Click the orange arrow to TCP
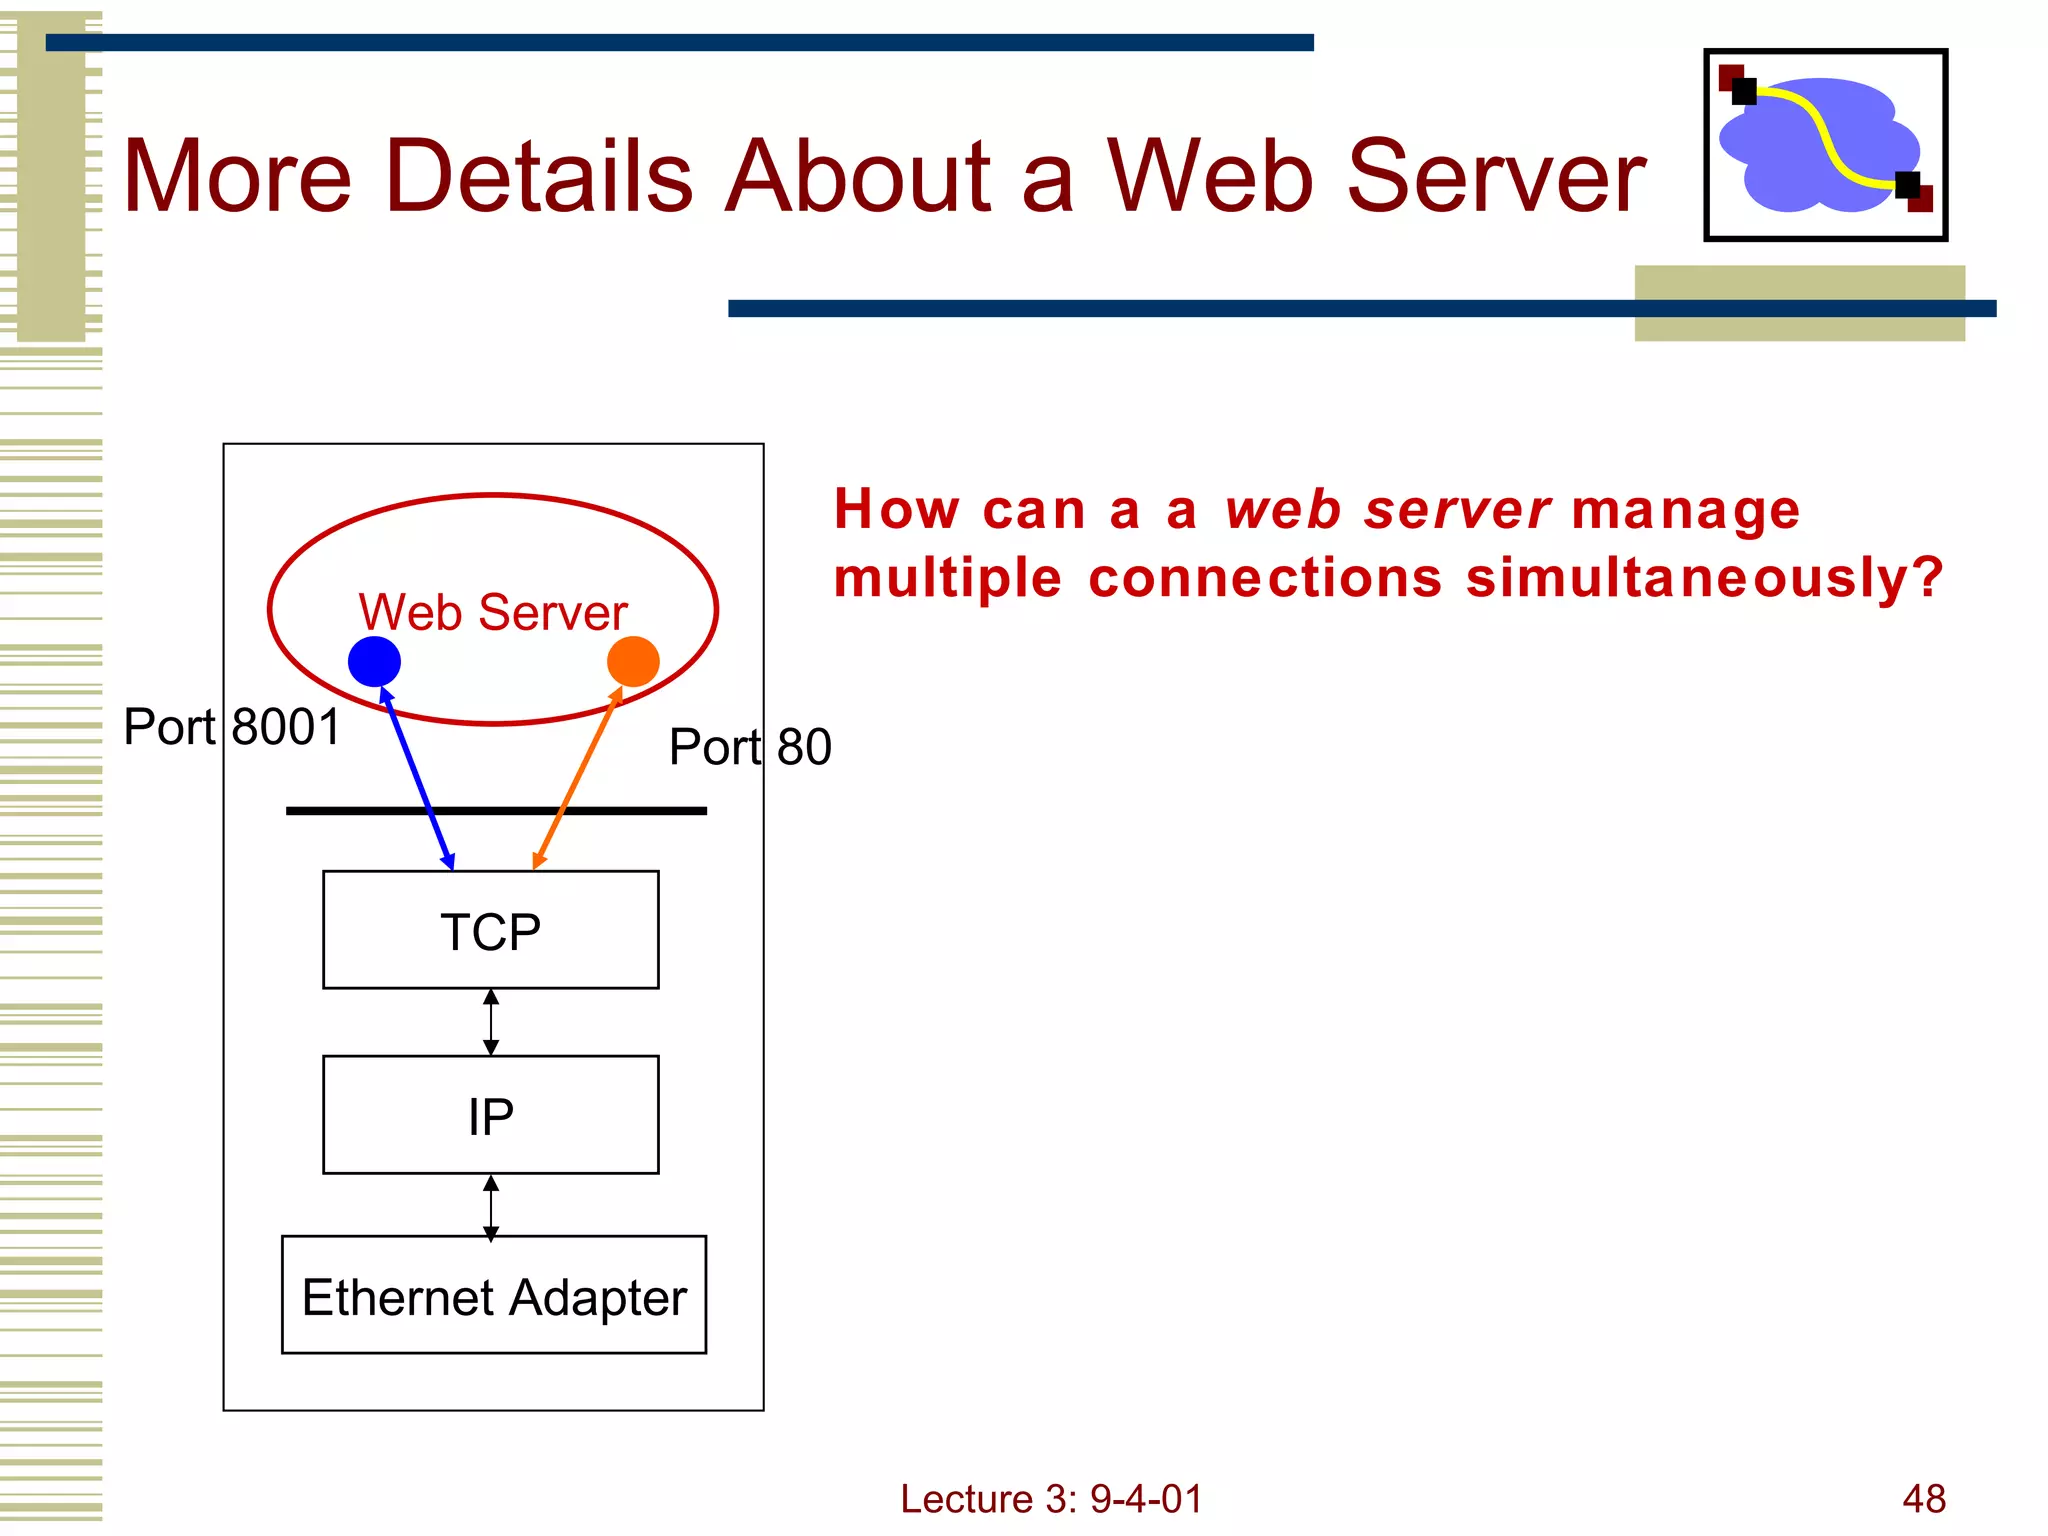 [578, 777]
